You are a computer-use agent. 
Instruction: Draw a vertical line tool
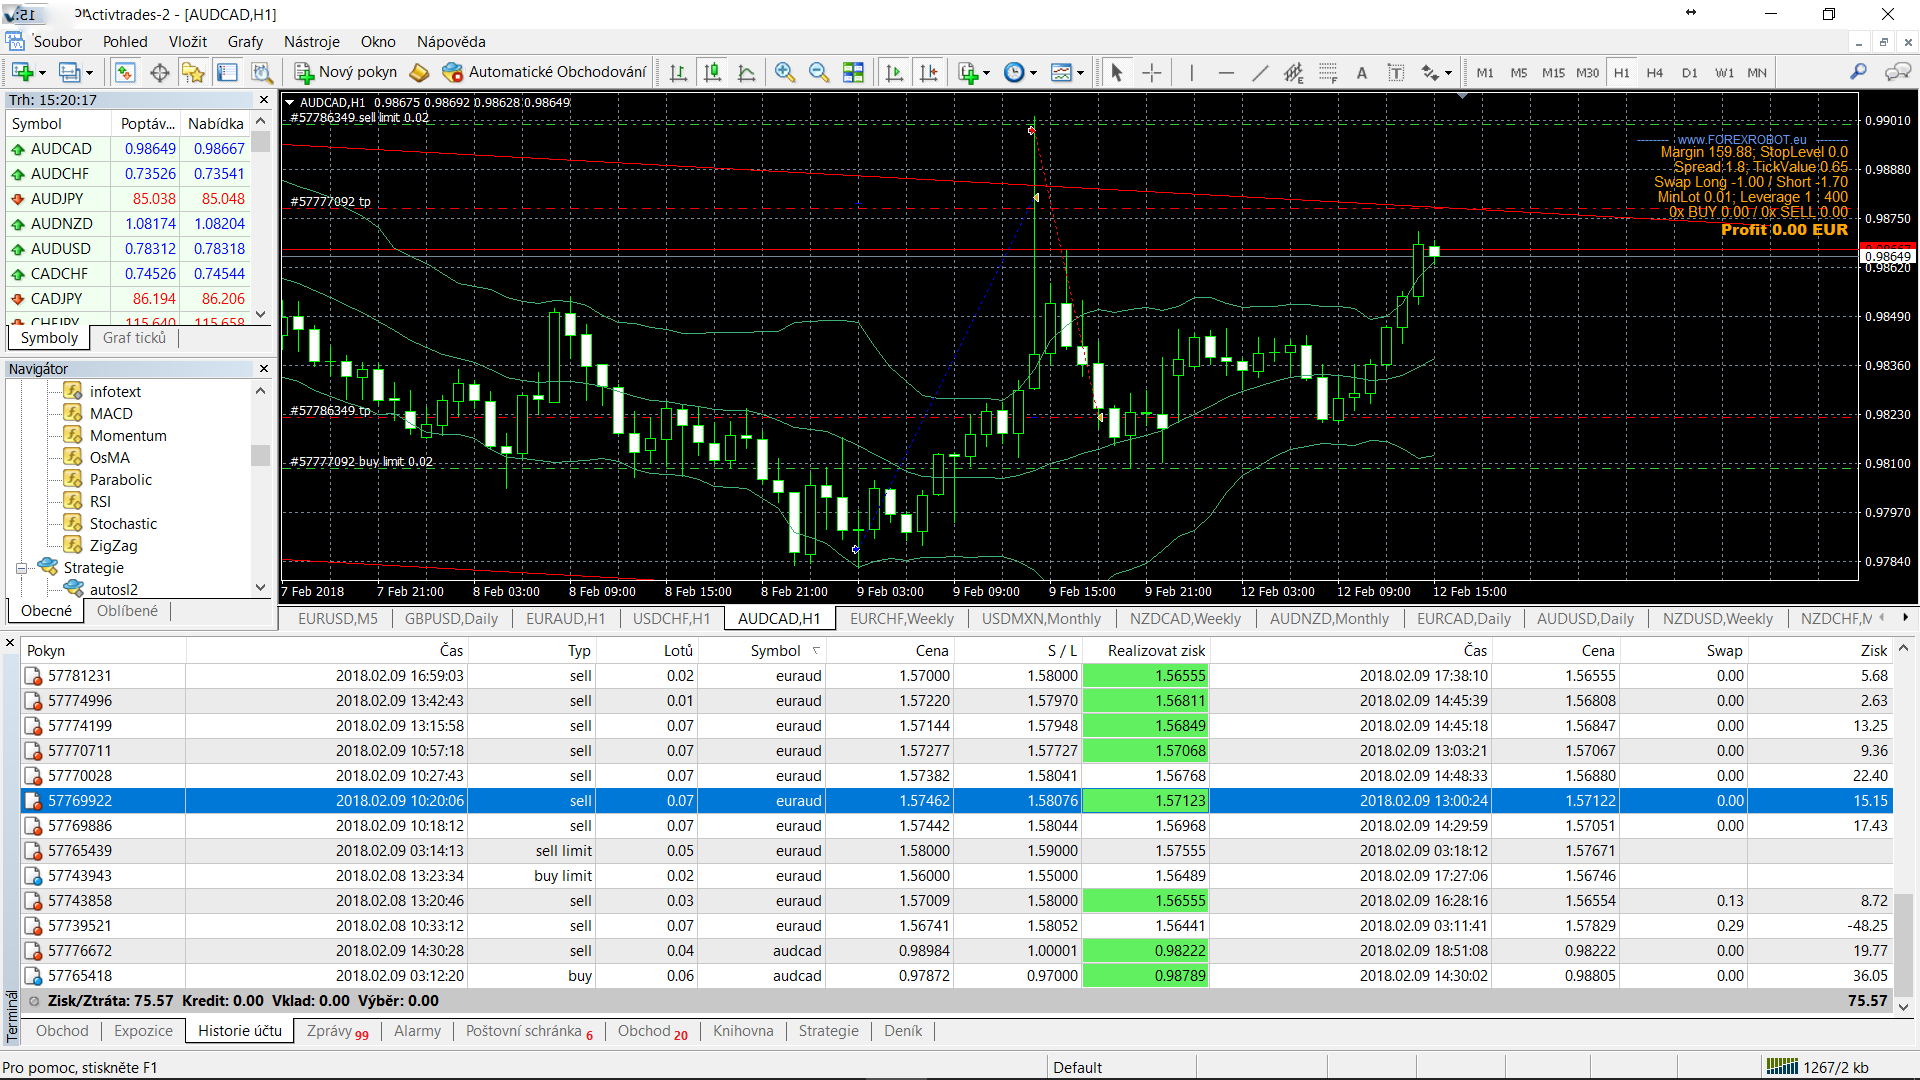[x=1191, y=72]
